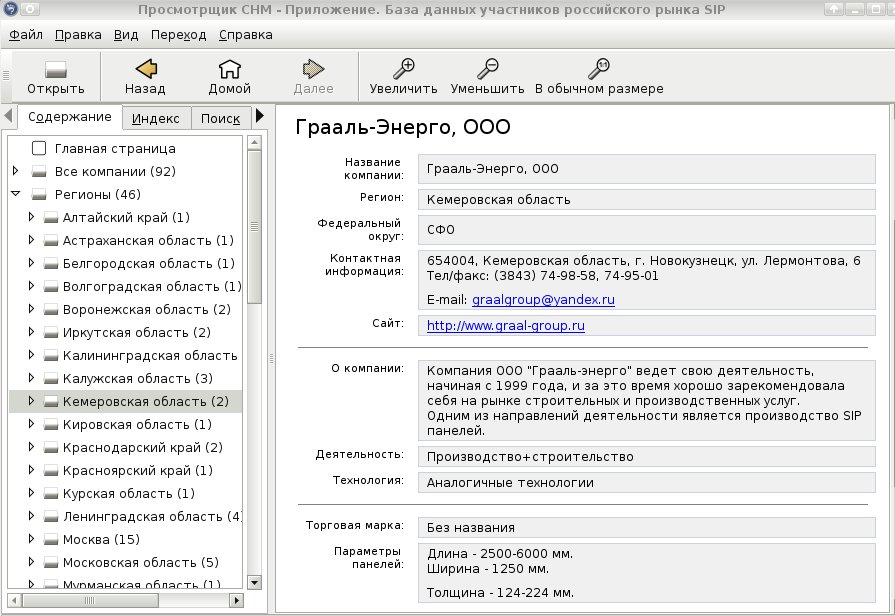Screen dimensions: 895x616
Task: Click the book icon beside Москва (15)
Action: click(x=51, y=539)
